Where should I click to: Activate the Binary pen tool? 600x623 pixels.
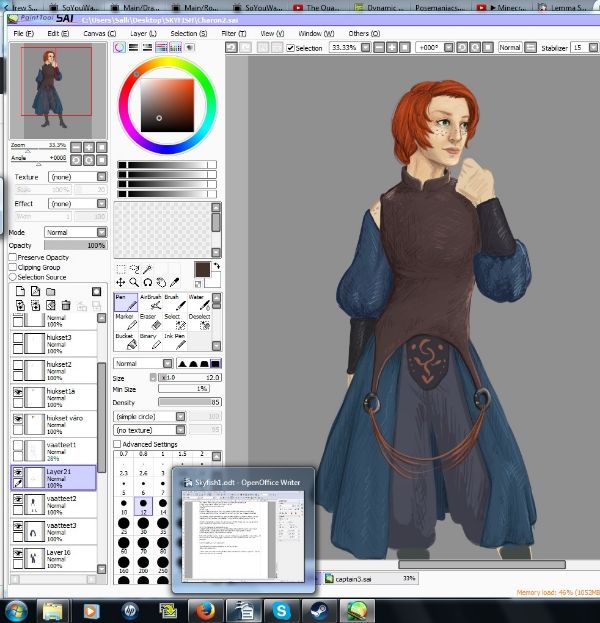(x=150, y=344)
